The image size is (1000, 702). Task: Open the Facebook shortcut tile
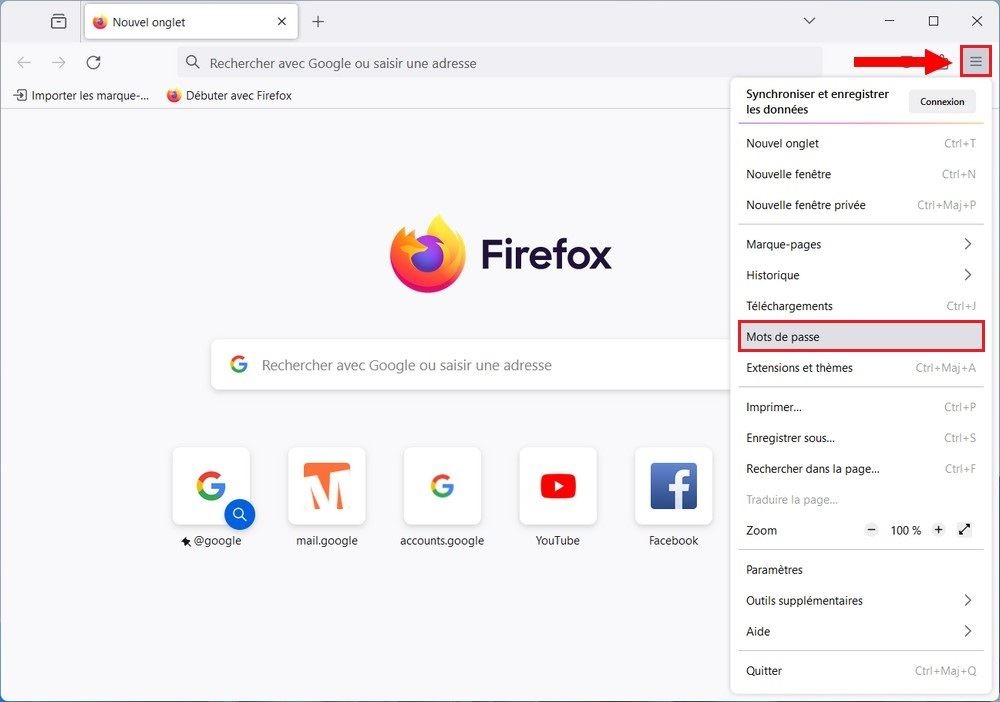(672, 486)
